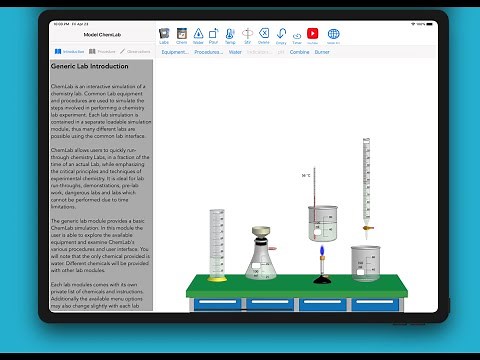Click paragraph starting 'ChemLab is an interactive simulation'
The image size is (480, 360).
tap(101, 111)
